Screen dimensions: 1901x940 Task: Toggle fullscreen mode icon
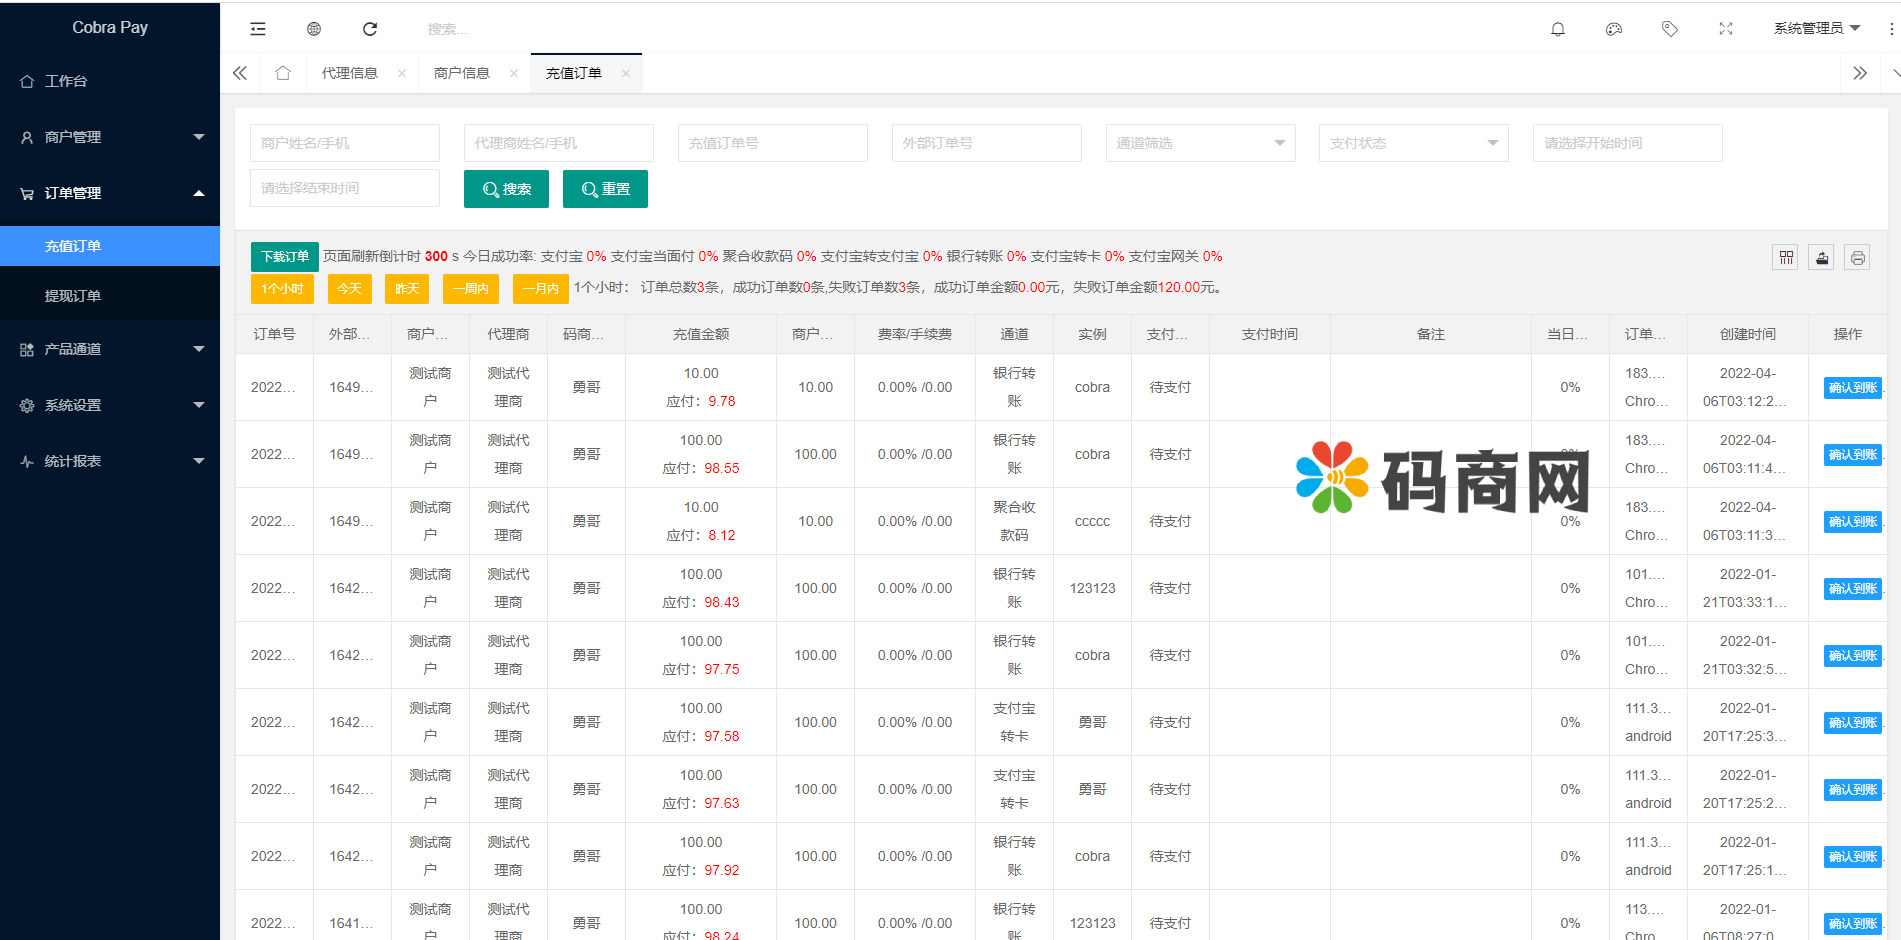tap(1725, 29)
